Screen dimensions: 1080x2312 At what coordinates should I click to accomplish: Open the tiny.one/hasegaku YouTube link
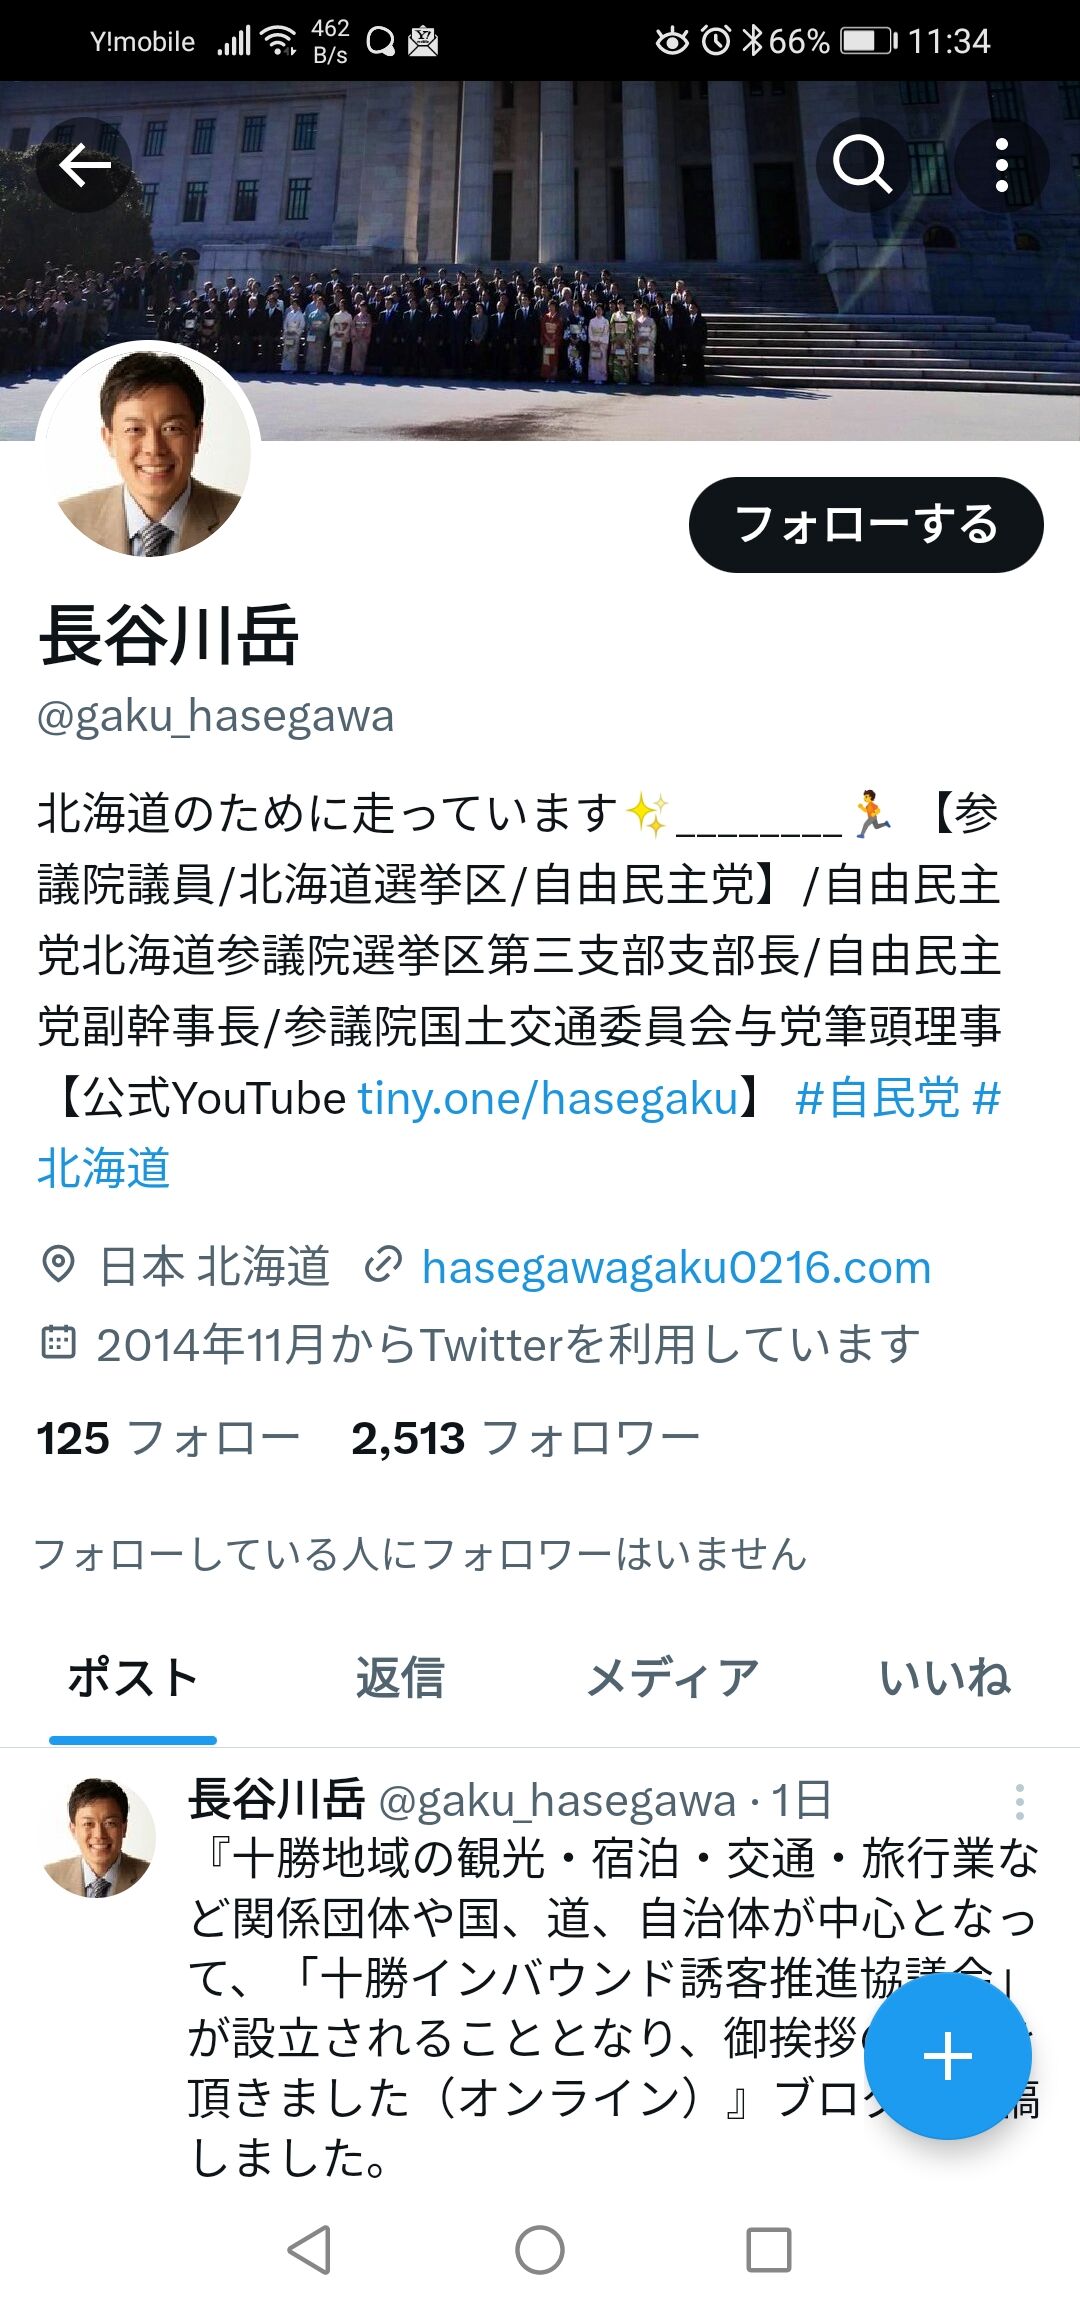click(548, 1098)
